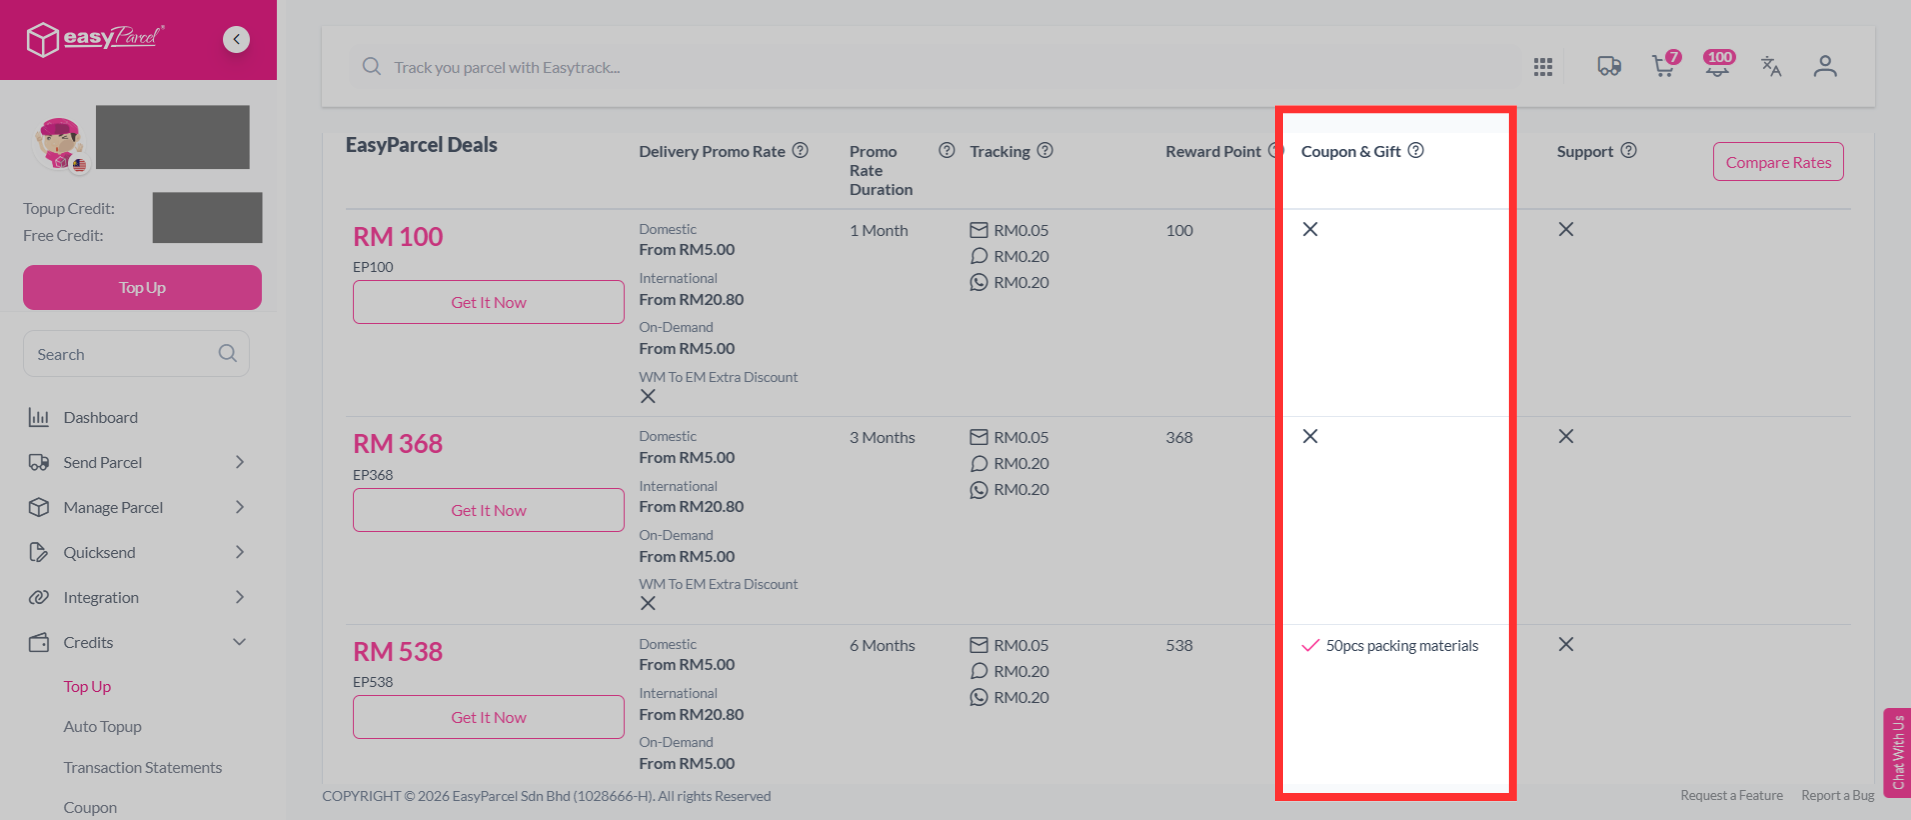Click the Request a Feature link
The width and height of the screenshot is (1911, 820).
coord(1731,795)
